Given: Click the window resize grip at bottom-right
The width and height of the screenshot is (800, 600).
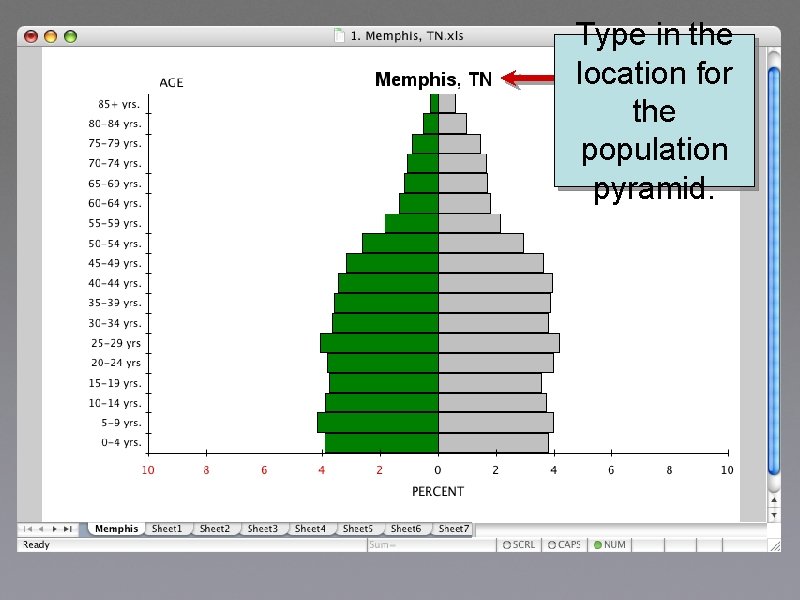Looking at the screenshot, I should [774, 545].
